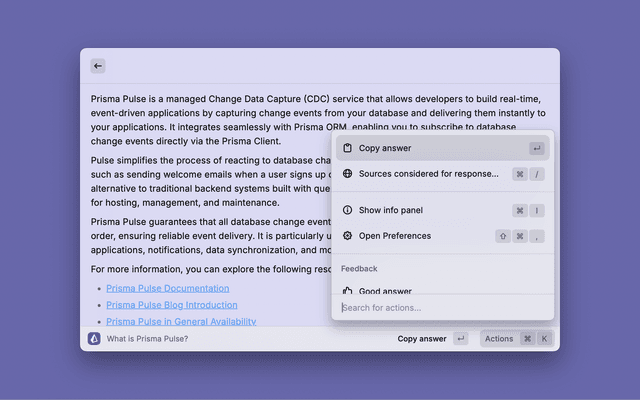Click the thumbs-up icon for Good answer
Screen dimensions: 640x400
point(347,291)
